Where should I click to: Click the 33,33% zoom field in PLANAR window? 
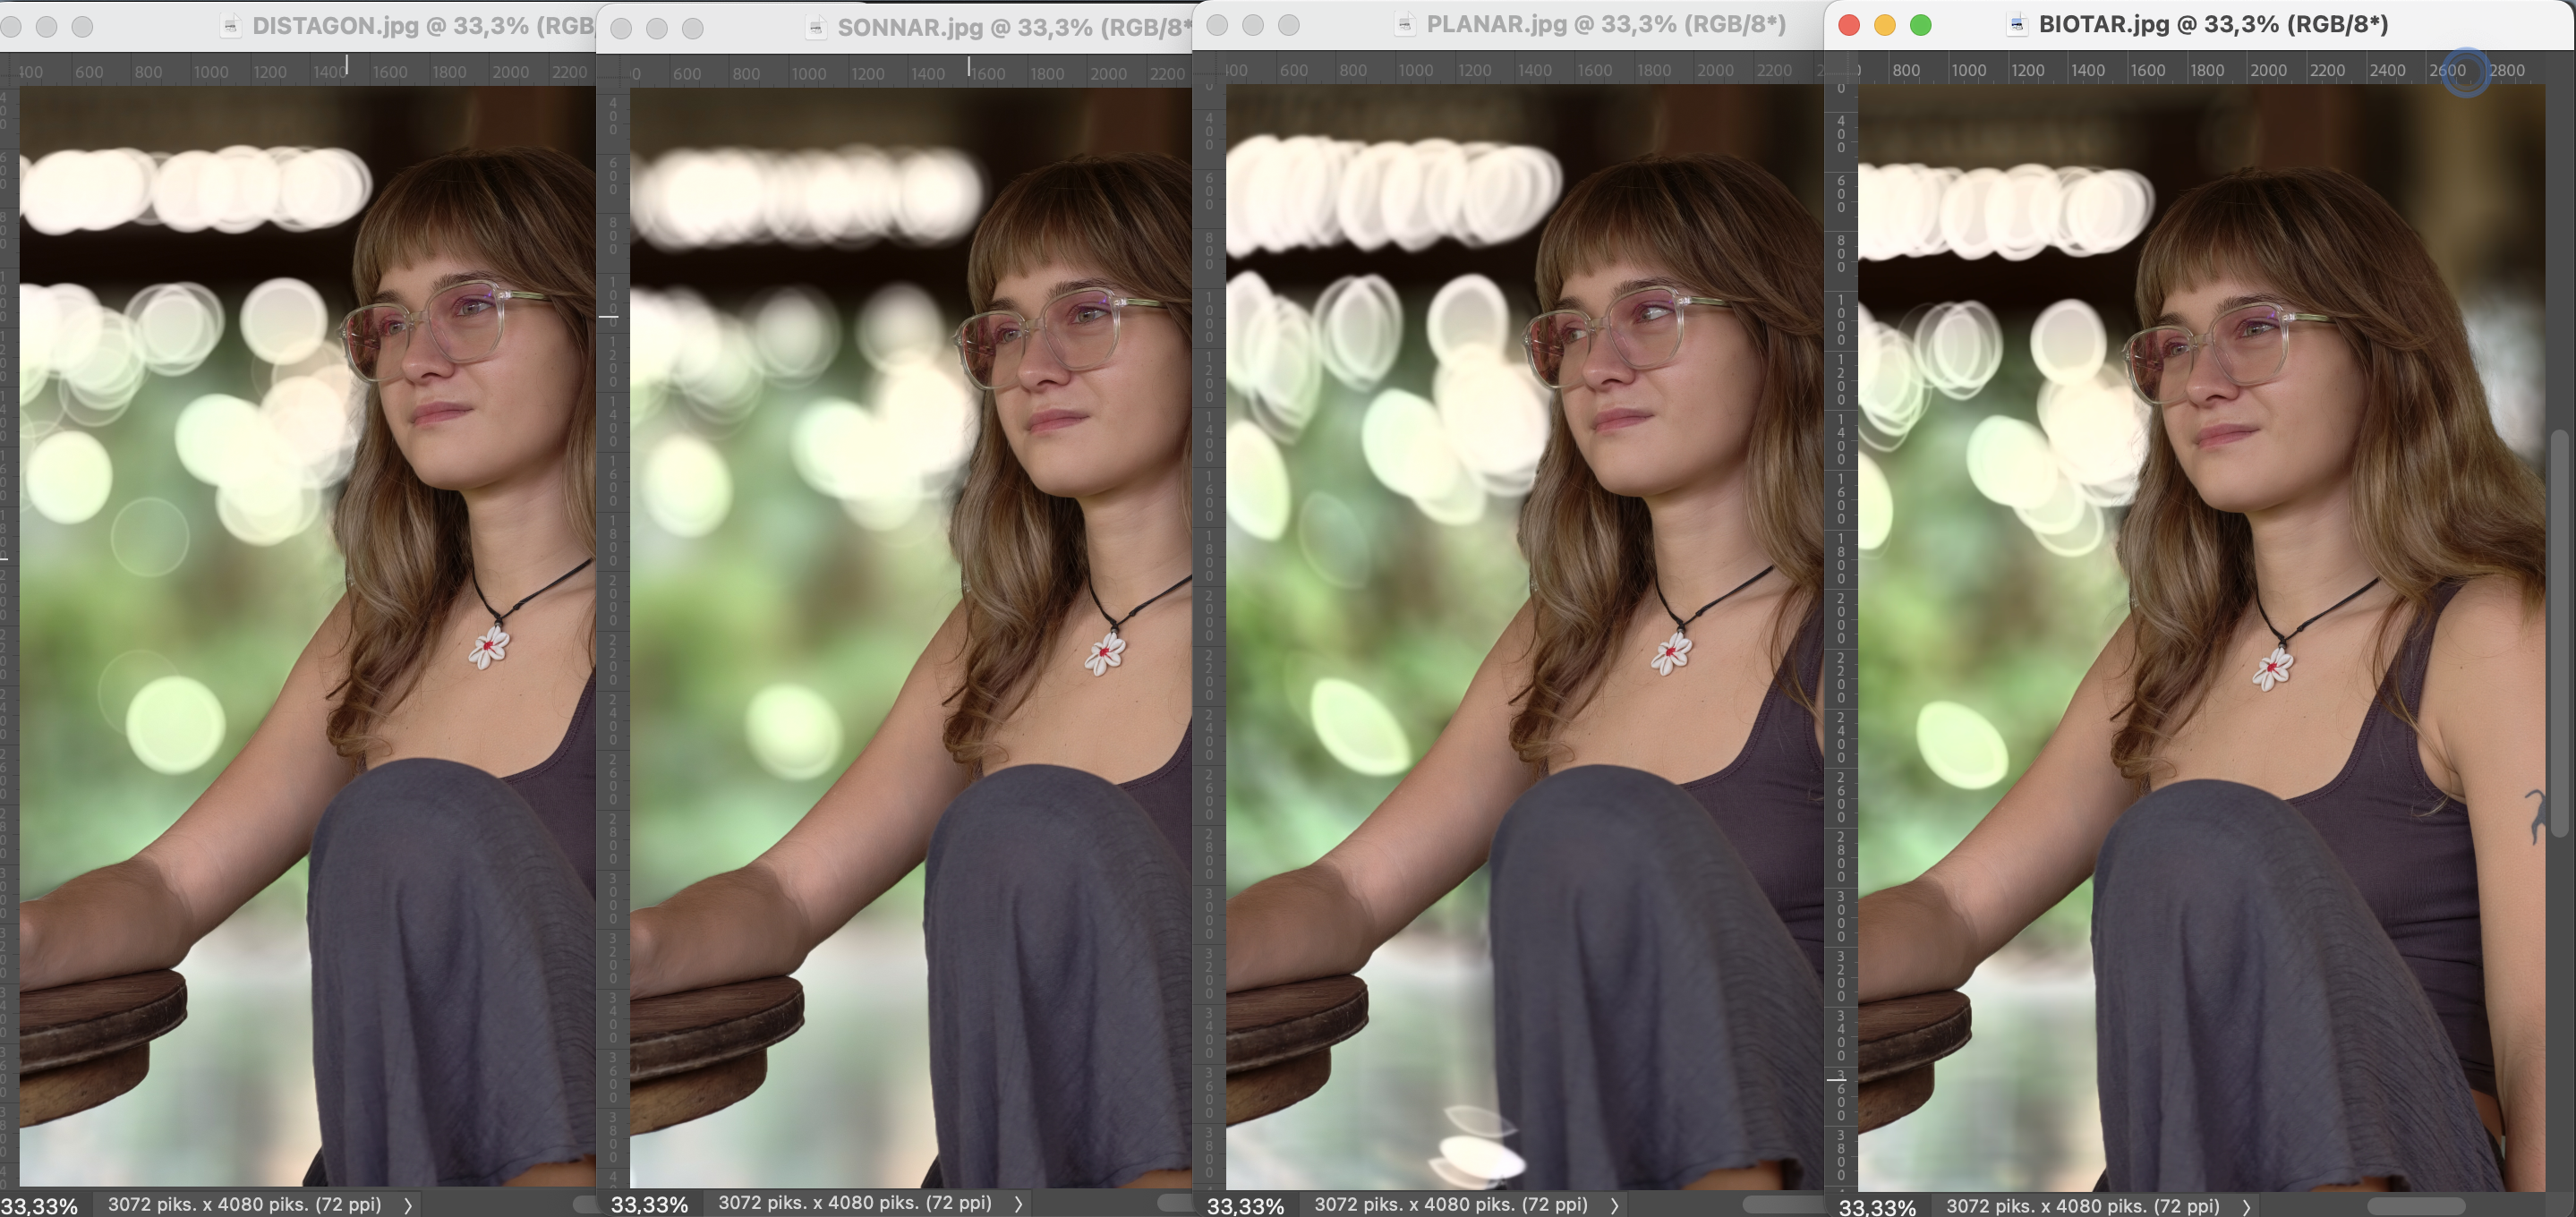pos(1246,1206)
